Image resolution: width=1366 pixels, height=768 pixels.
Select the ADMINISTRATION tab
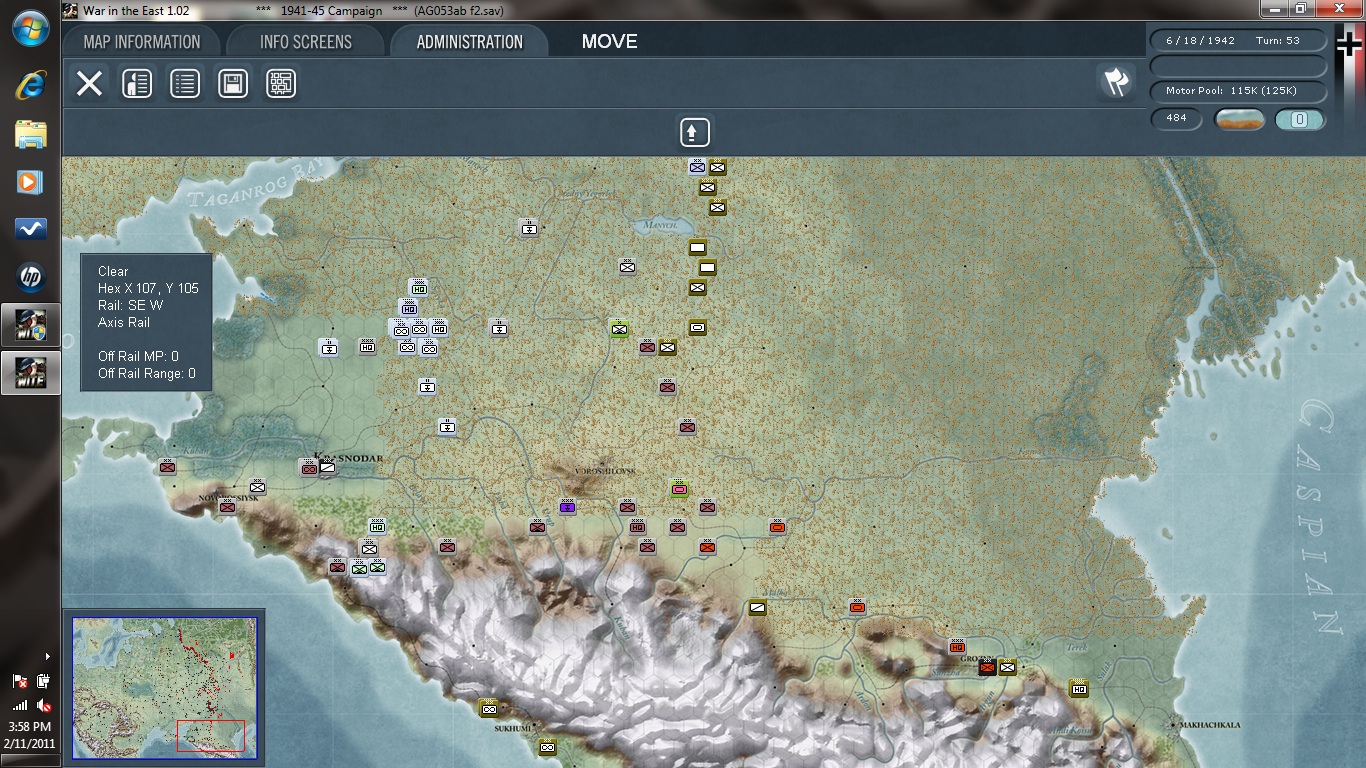coord(470,42)
